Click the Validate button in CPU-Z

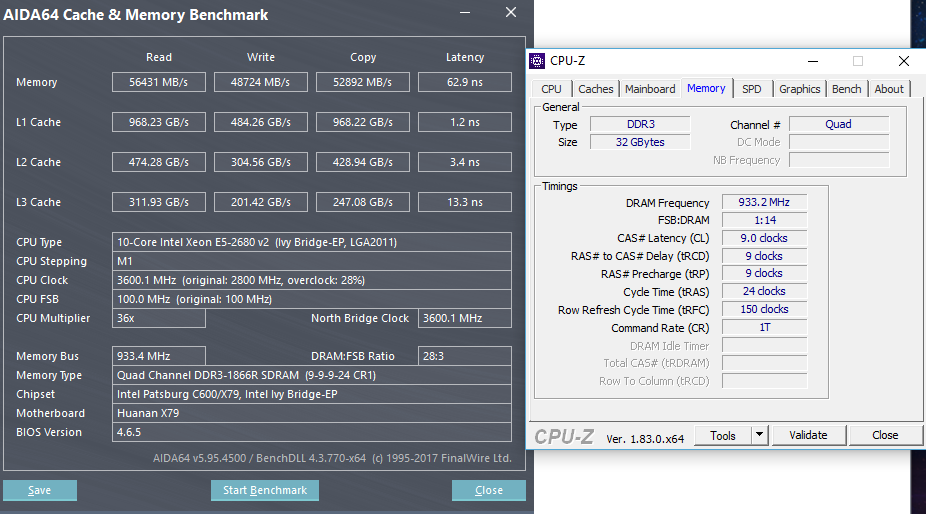tap(808, 435)
